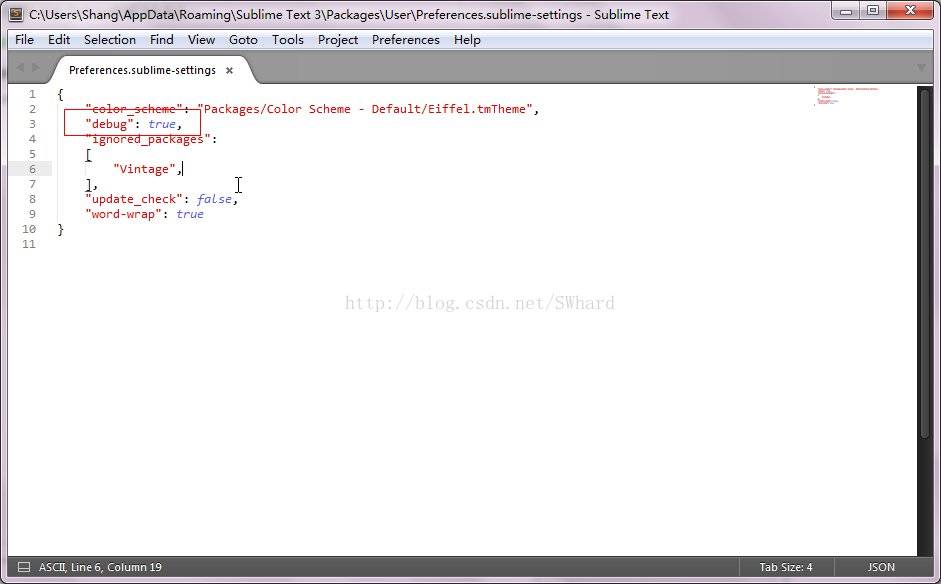The image size is (941, 584).
Task: Click the Sublime Text icon in title bar
Action: click(16, 14)
